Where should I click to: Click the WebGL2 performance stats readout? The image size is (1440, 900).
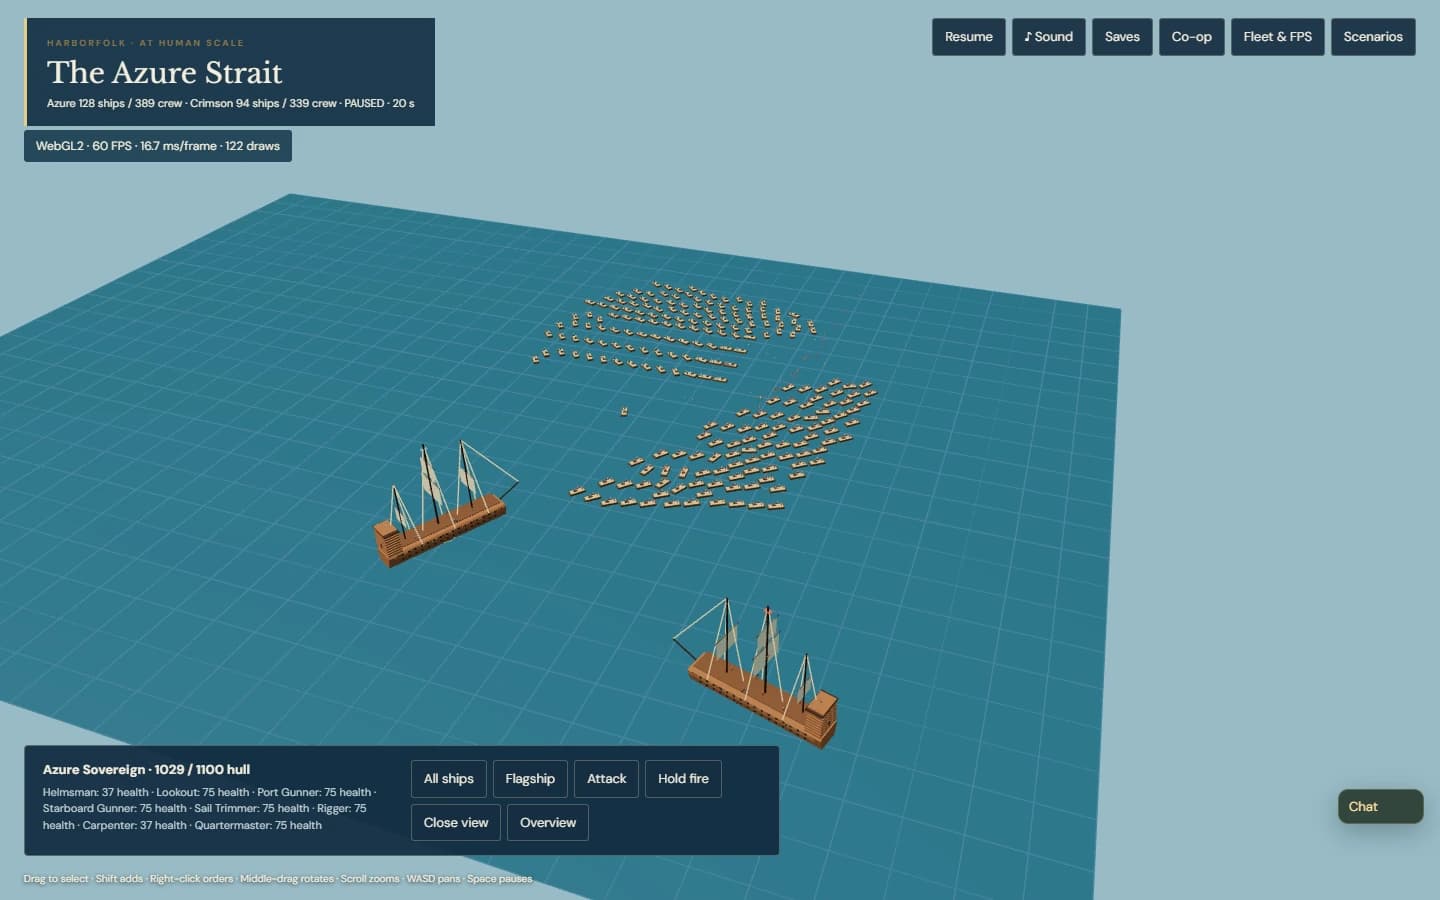pyautogui.click(x=158, y=146)
